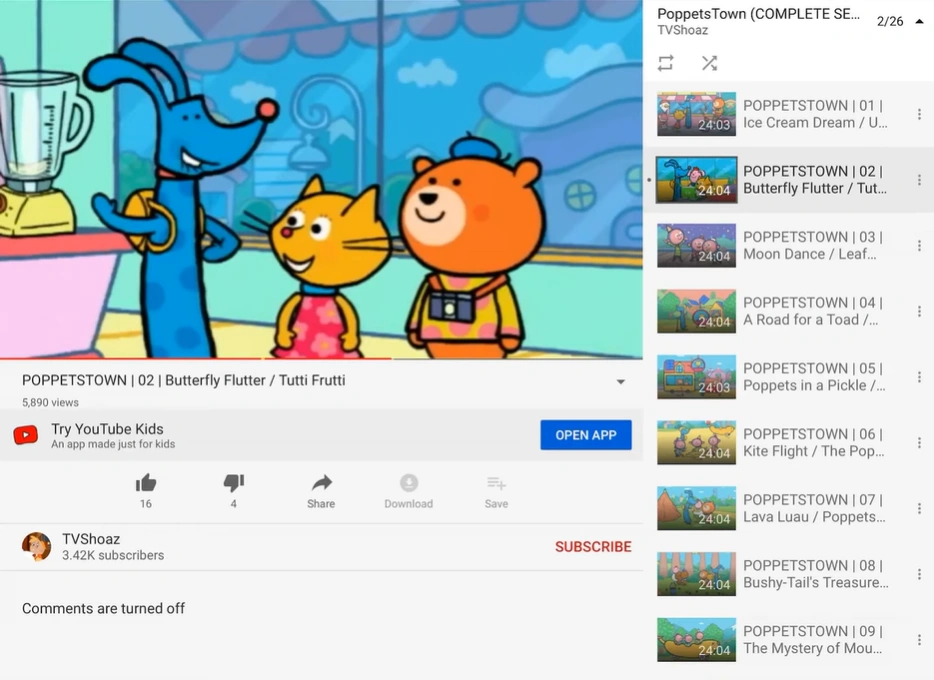934x680 pixels.
Task: Click the YouTube Kids logo icon
Action: click(x=26, y=435)
